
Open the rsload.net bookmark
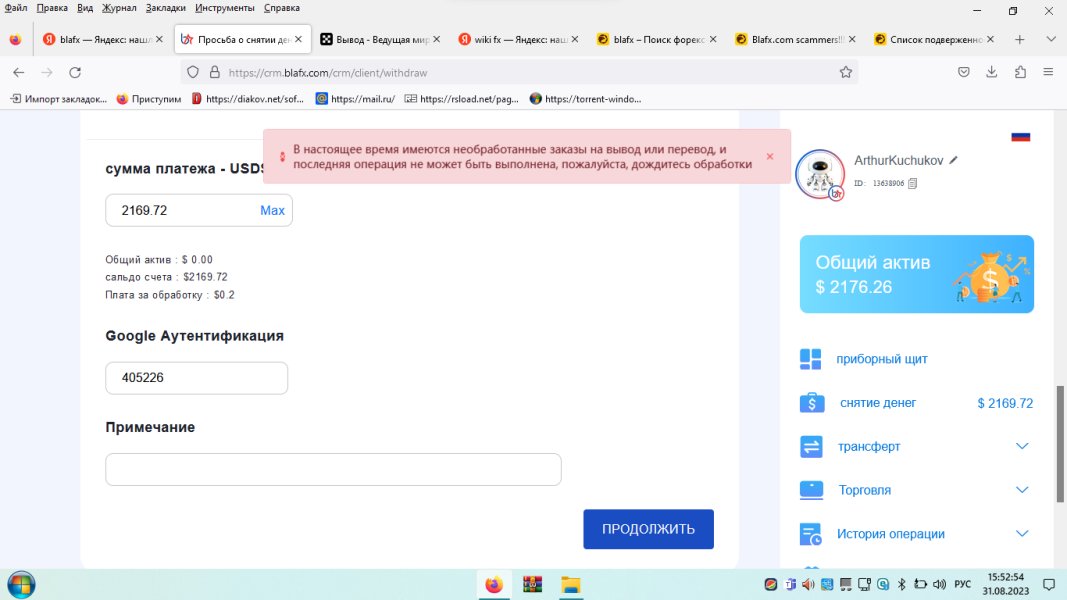tap(461, 99)
